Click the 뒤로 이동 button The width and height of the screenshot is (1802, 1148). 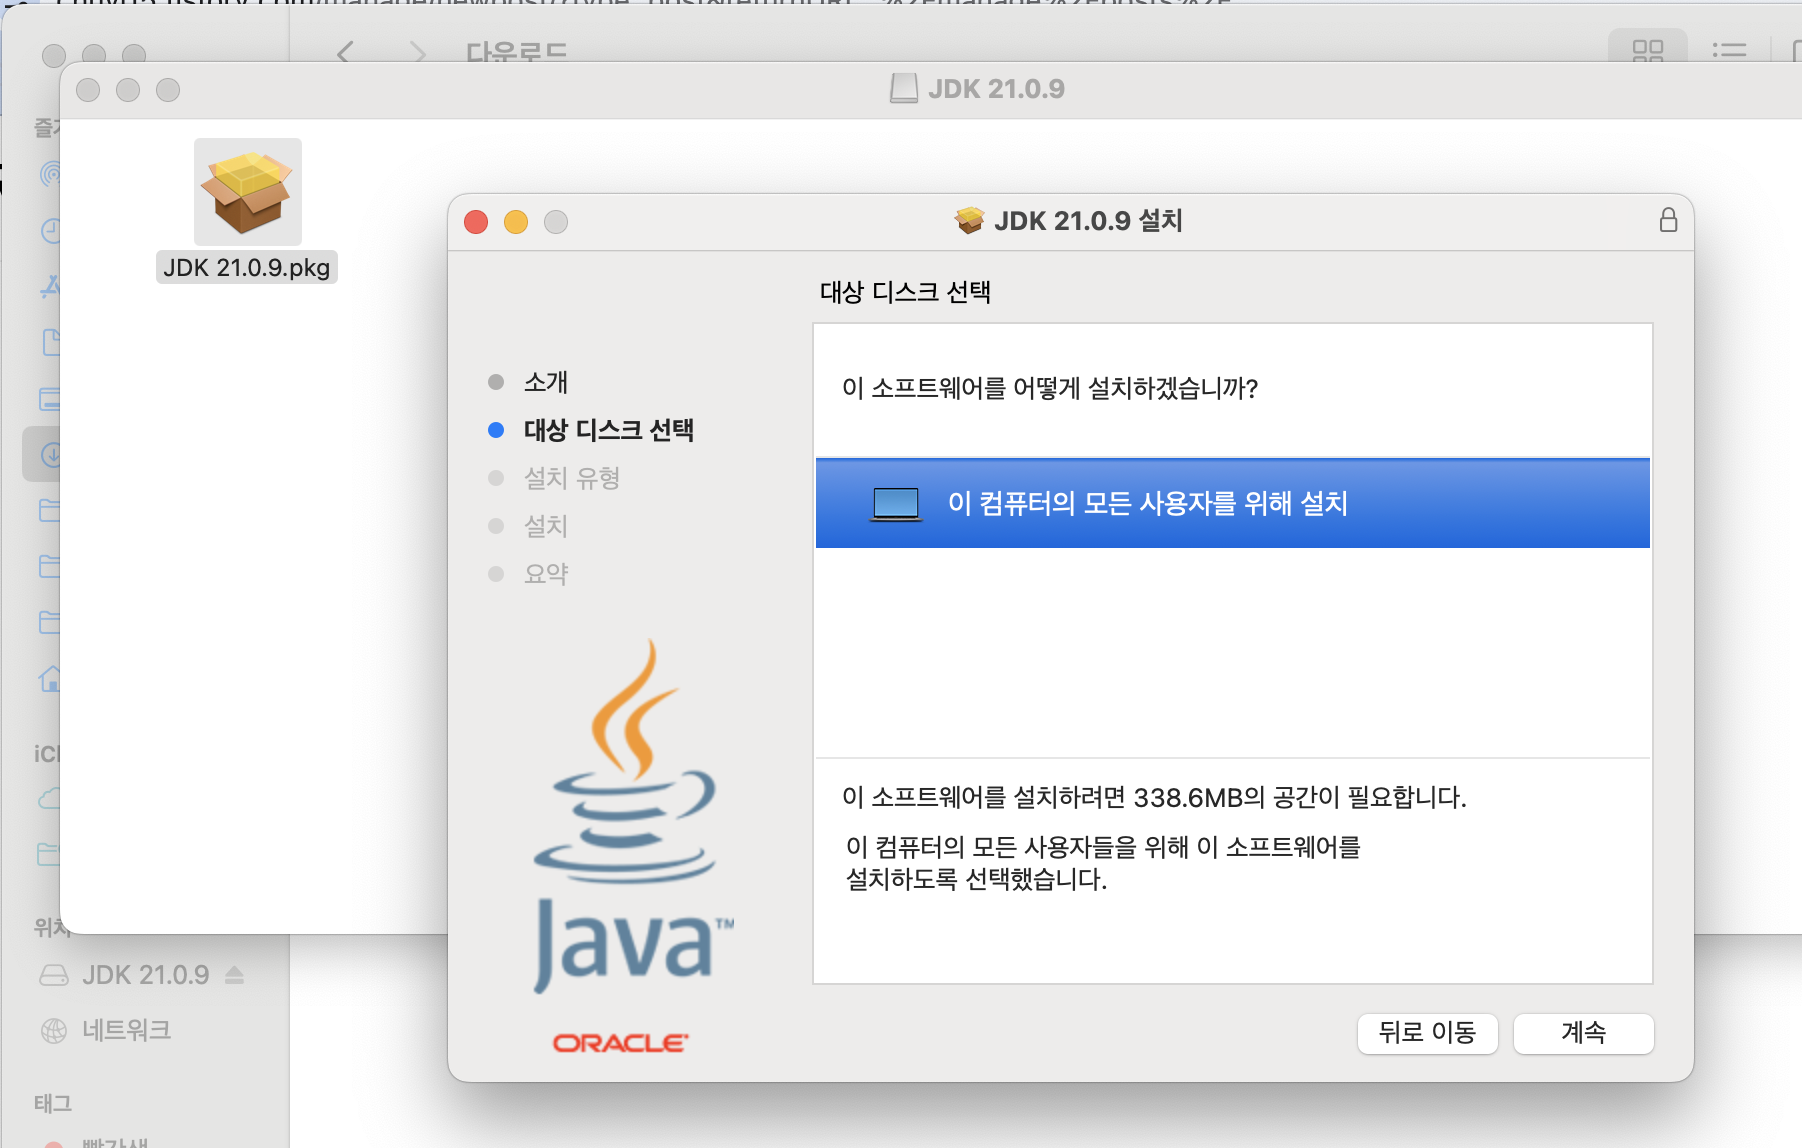[x=1427, y=1033]
